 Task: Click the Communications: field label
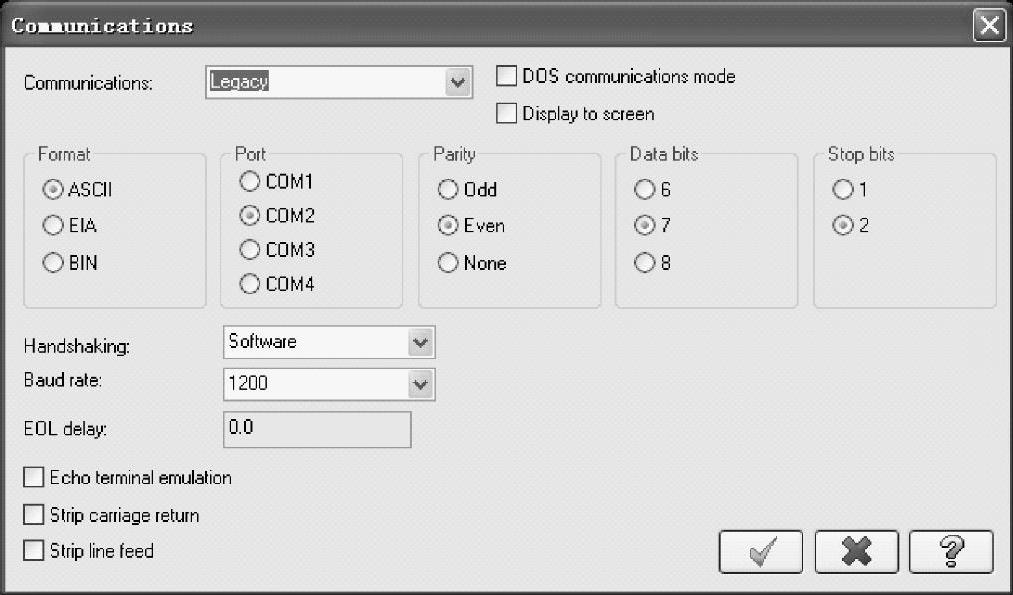click(89, 83)
